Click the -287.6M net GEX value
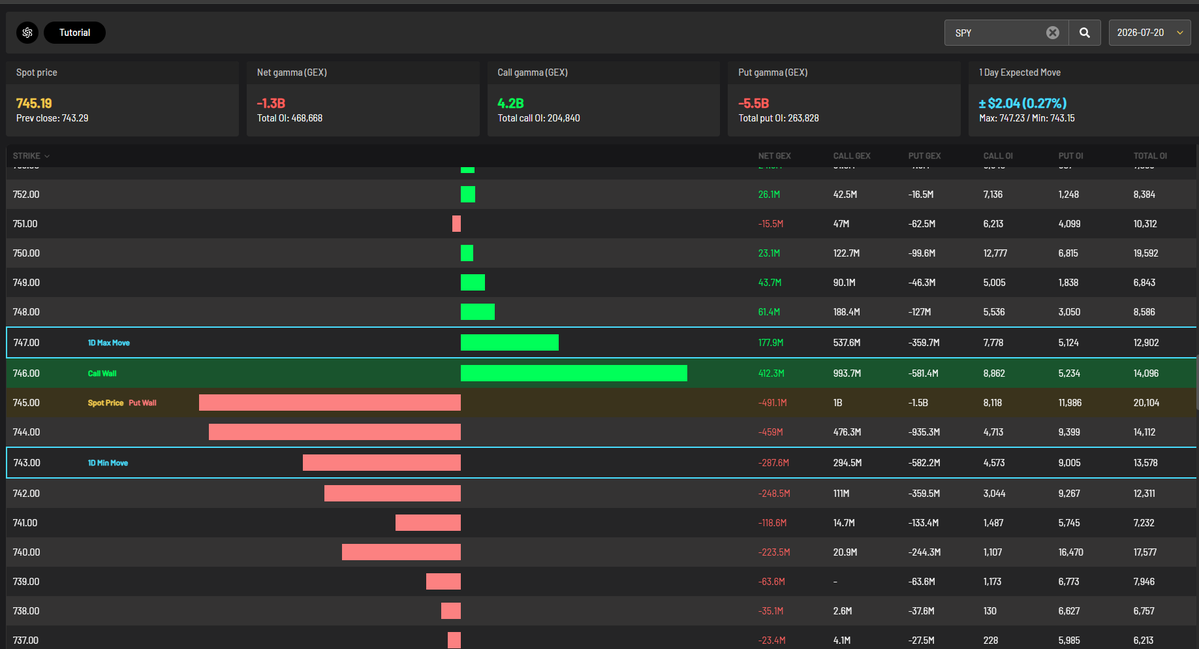Viewport: 1199px width, 649px height. tap(773, 462)
